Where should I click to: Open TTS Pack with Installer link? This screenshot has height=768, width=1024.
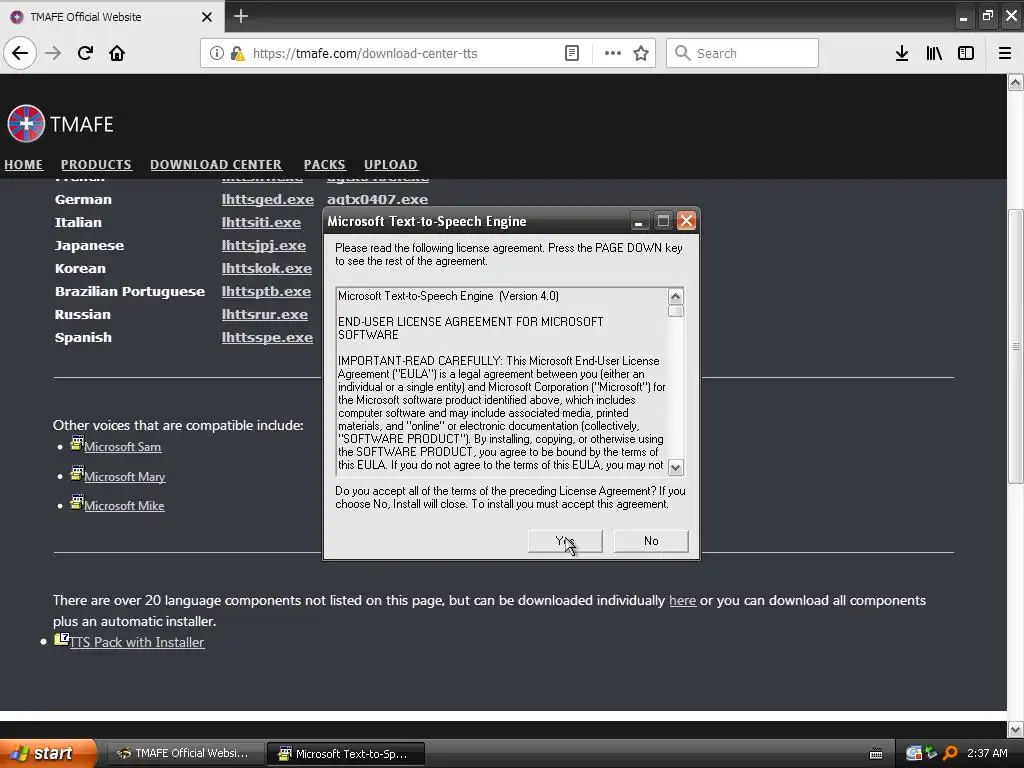pos(137,642)
